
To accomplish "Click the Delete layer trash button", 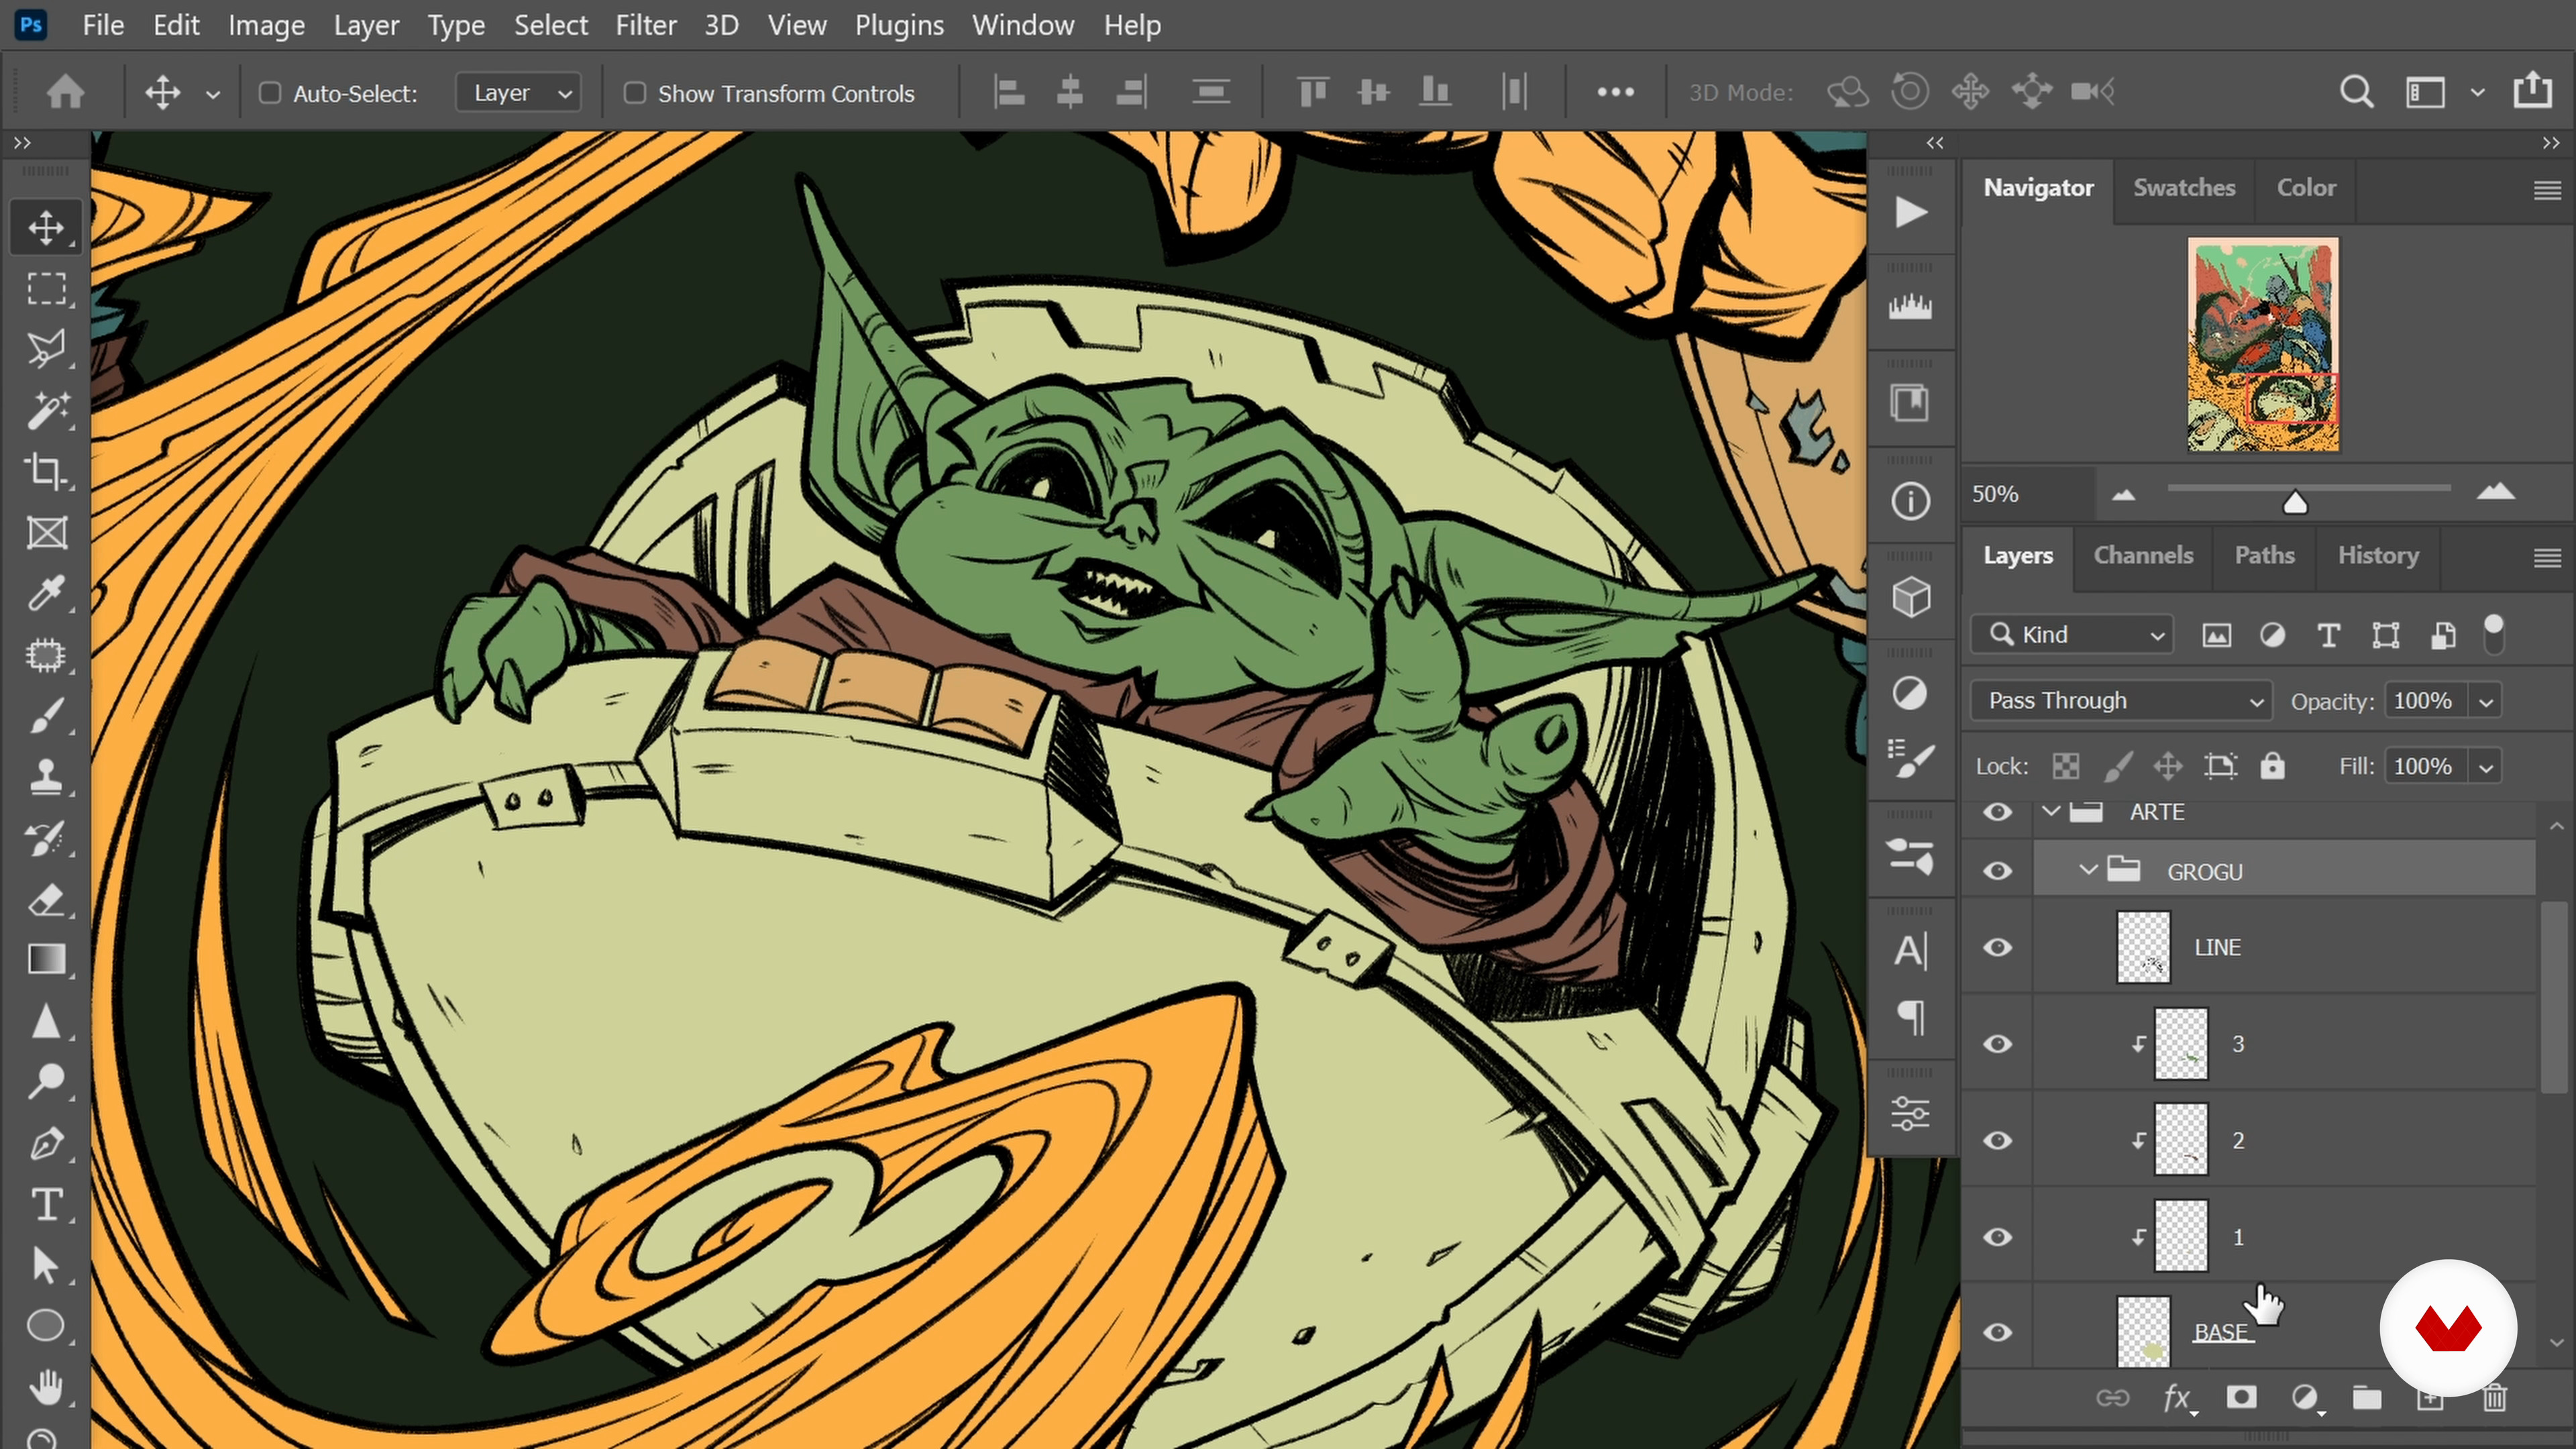I will click(x=2494, y=1398).
